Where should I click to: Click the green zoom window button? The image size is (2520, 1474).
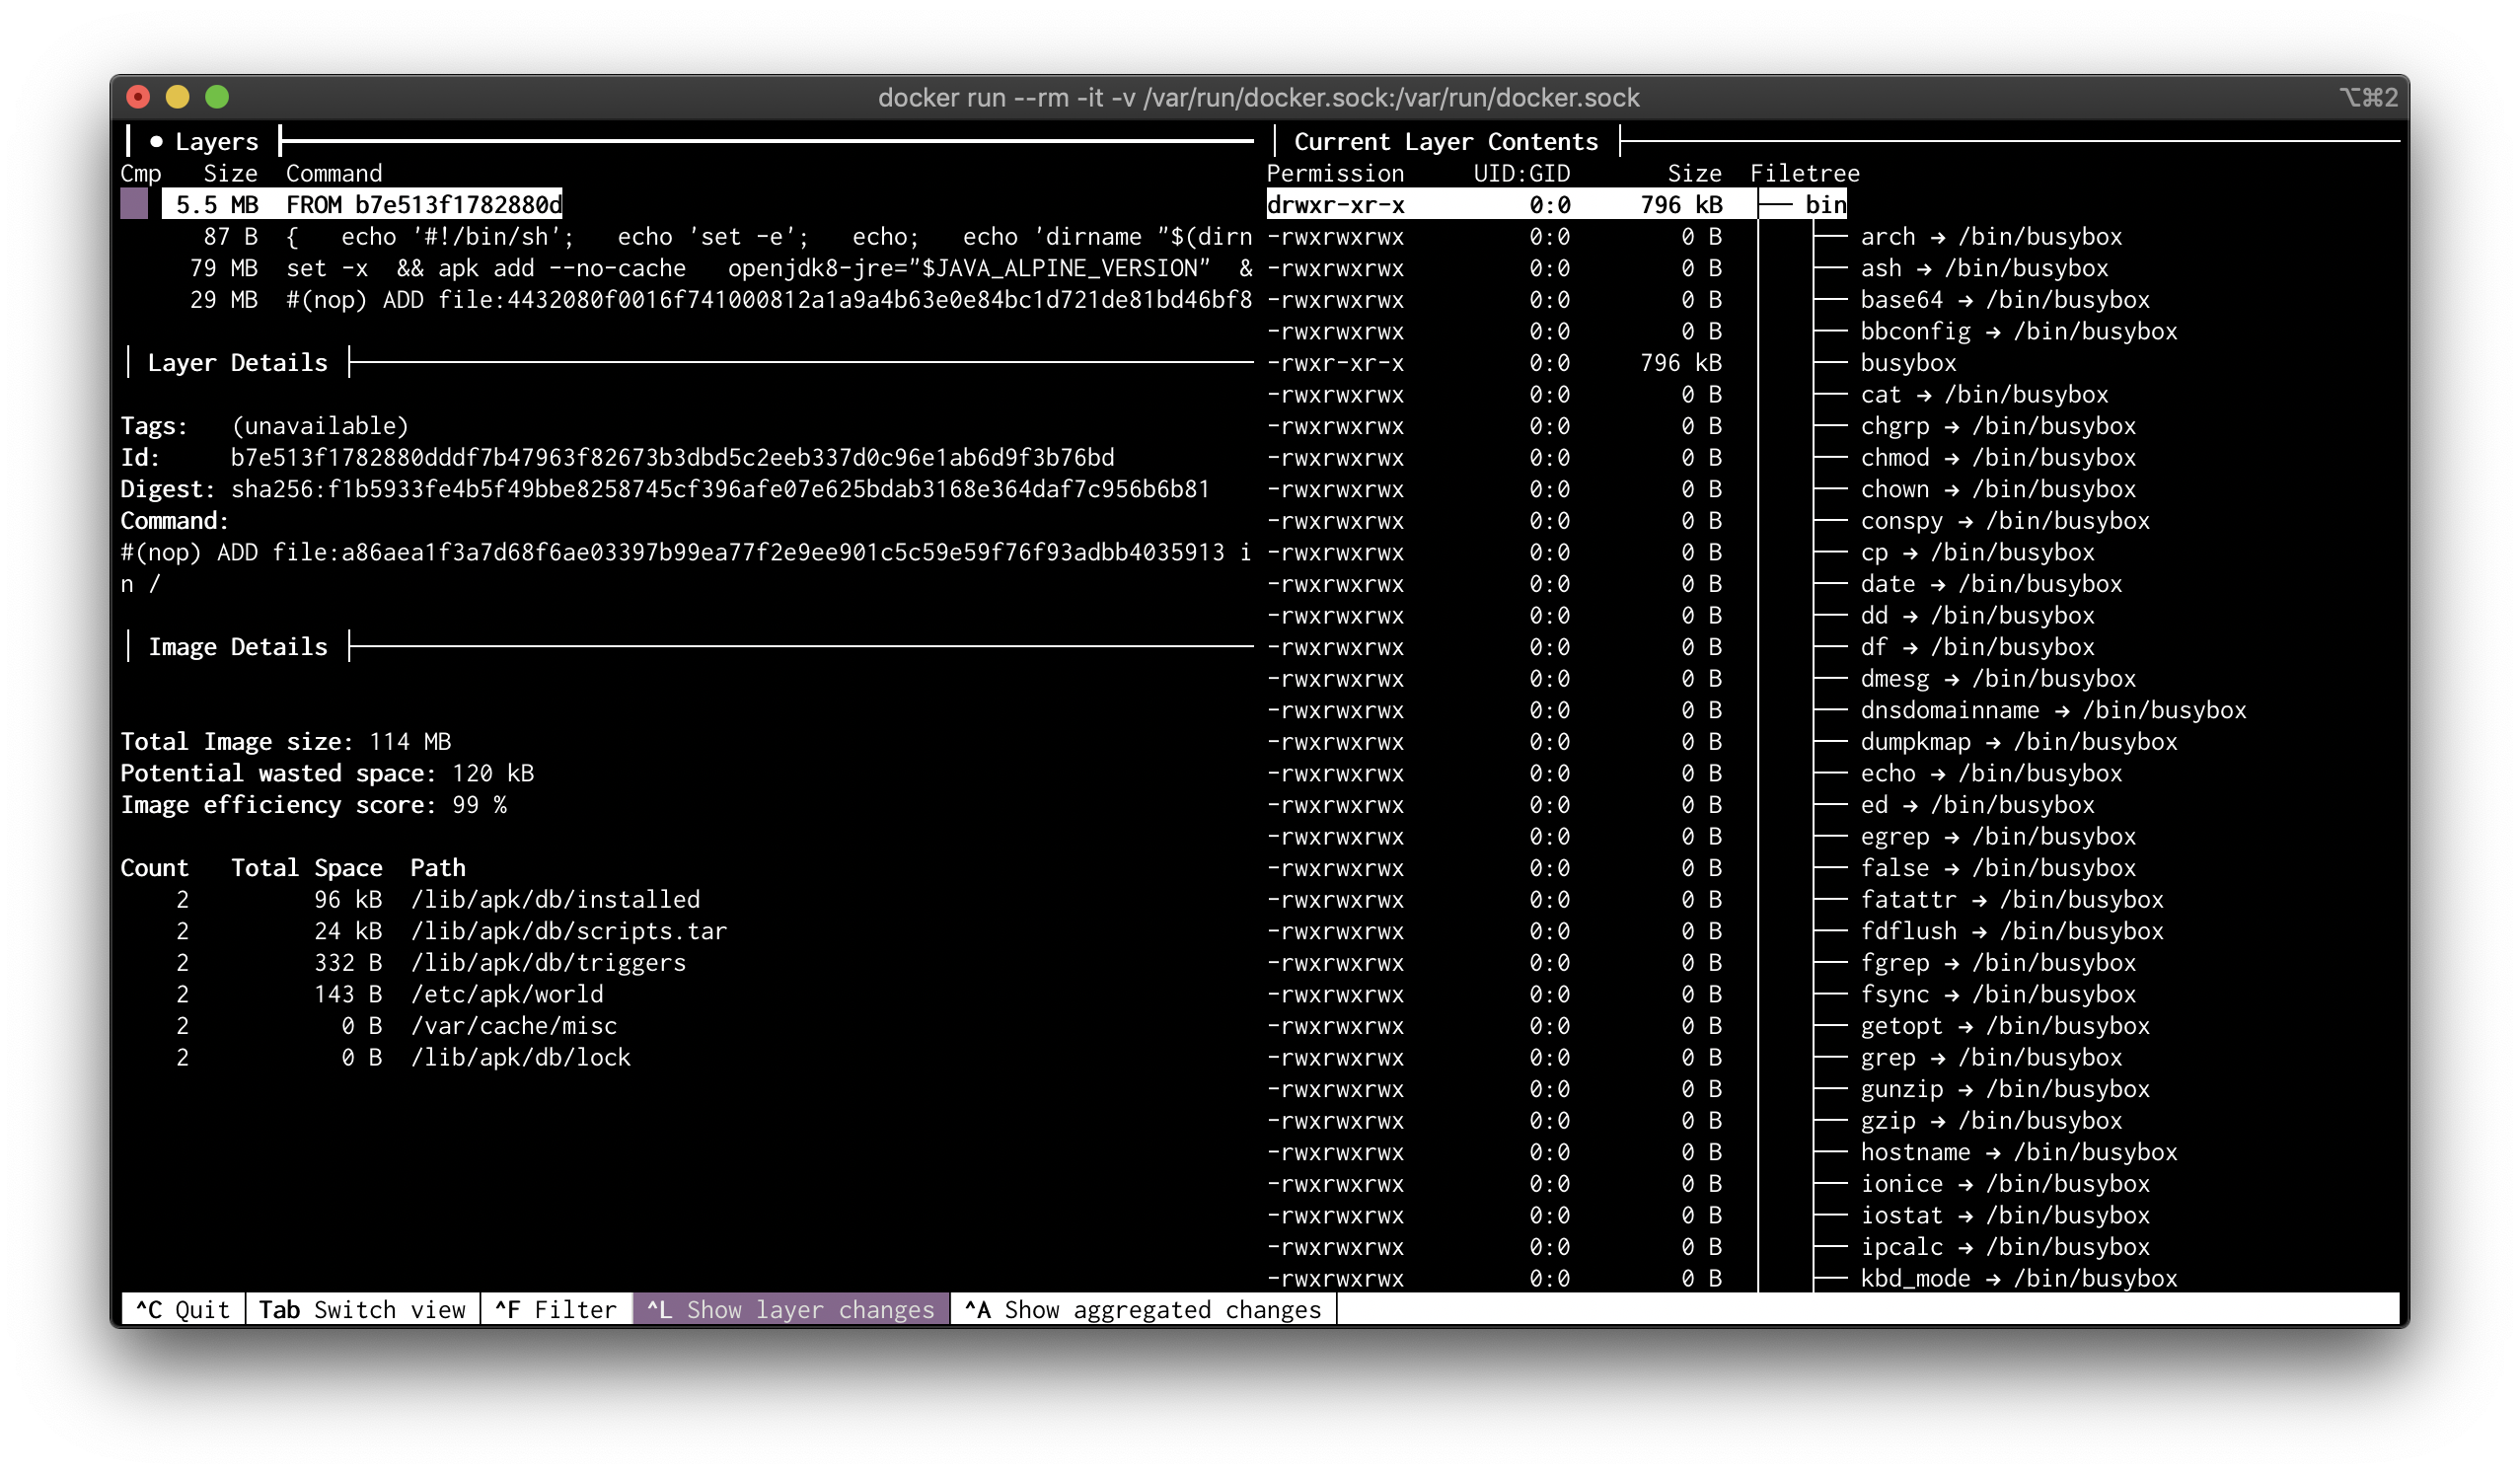point(217,97)
